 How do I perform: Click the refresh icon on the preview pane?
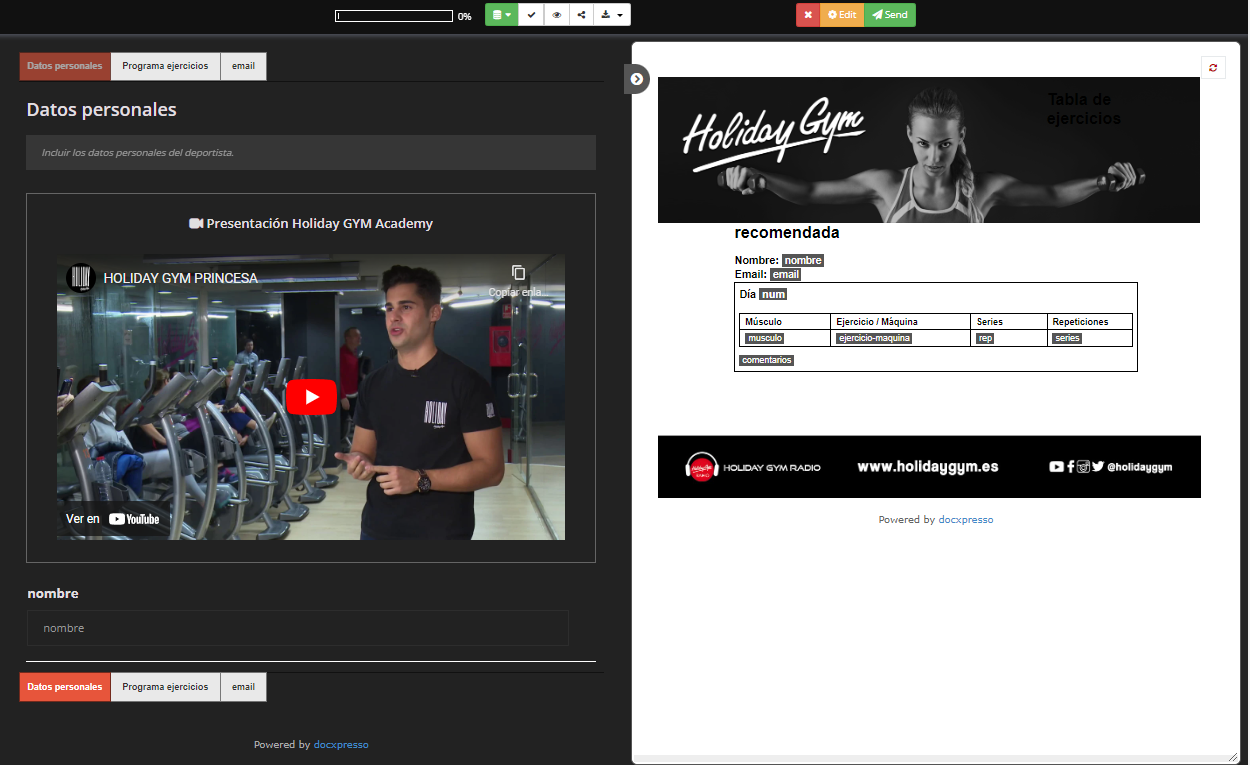(x=1213, y=67)
